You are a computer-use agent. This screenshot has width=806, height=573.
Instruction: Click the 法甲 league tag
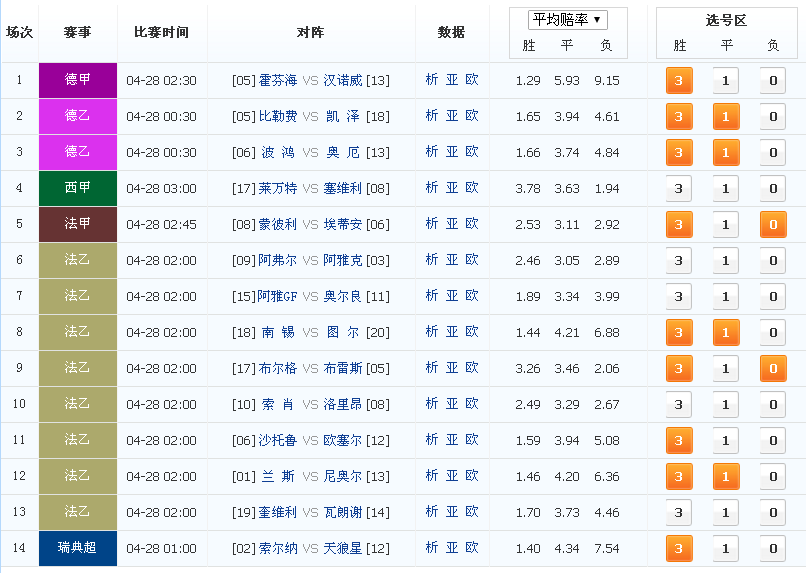pyautogui.click(x=78, y=224)
